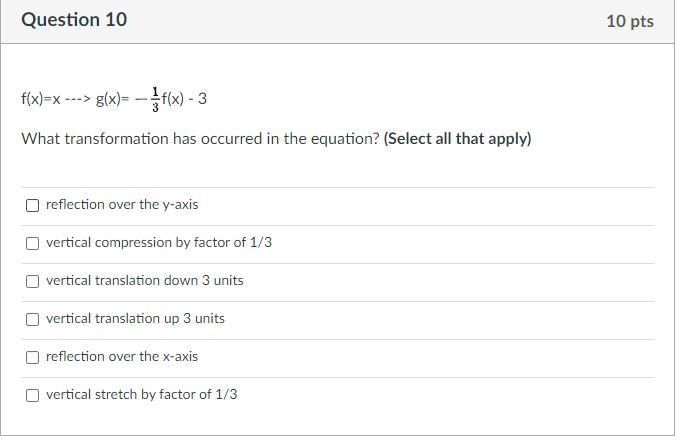Click the 'vertical translation up 3 units' label
Viewport: 683px width, 441px height.
point(135,319)
